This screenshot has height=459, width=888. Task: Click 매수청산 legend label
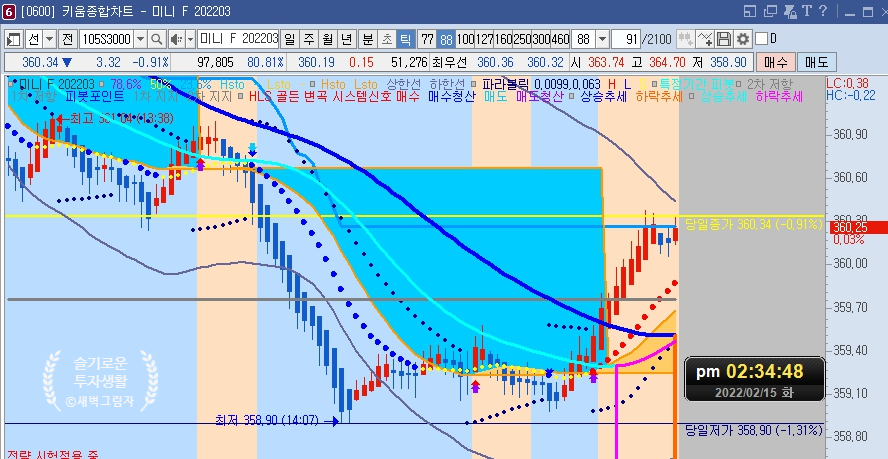451,96
